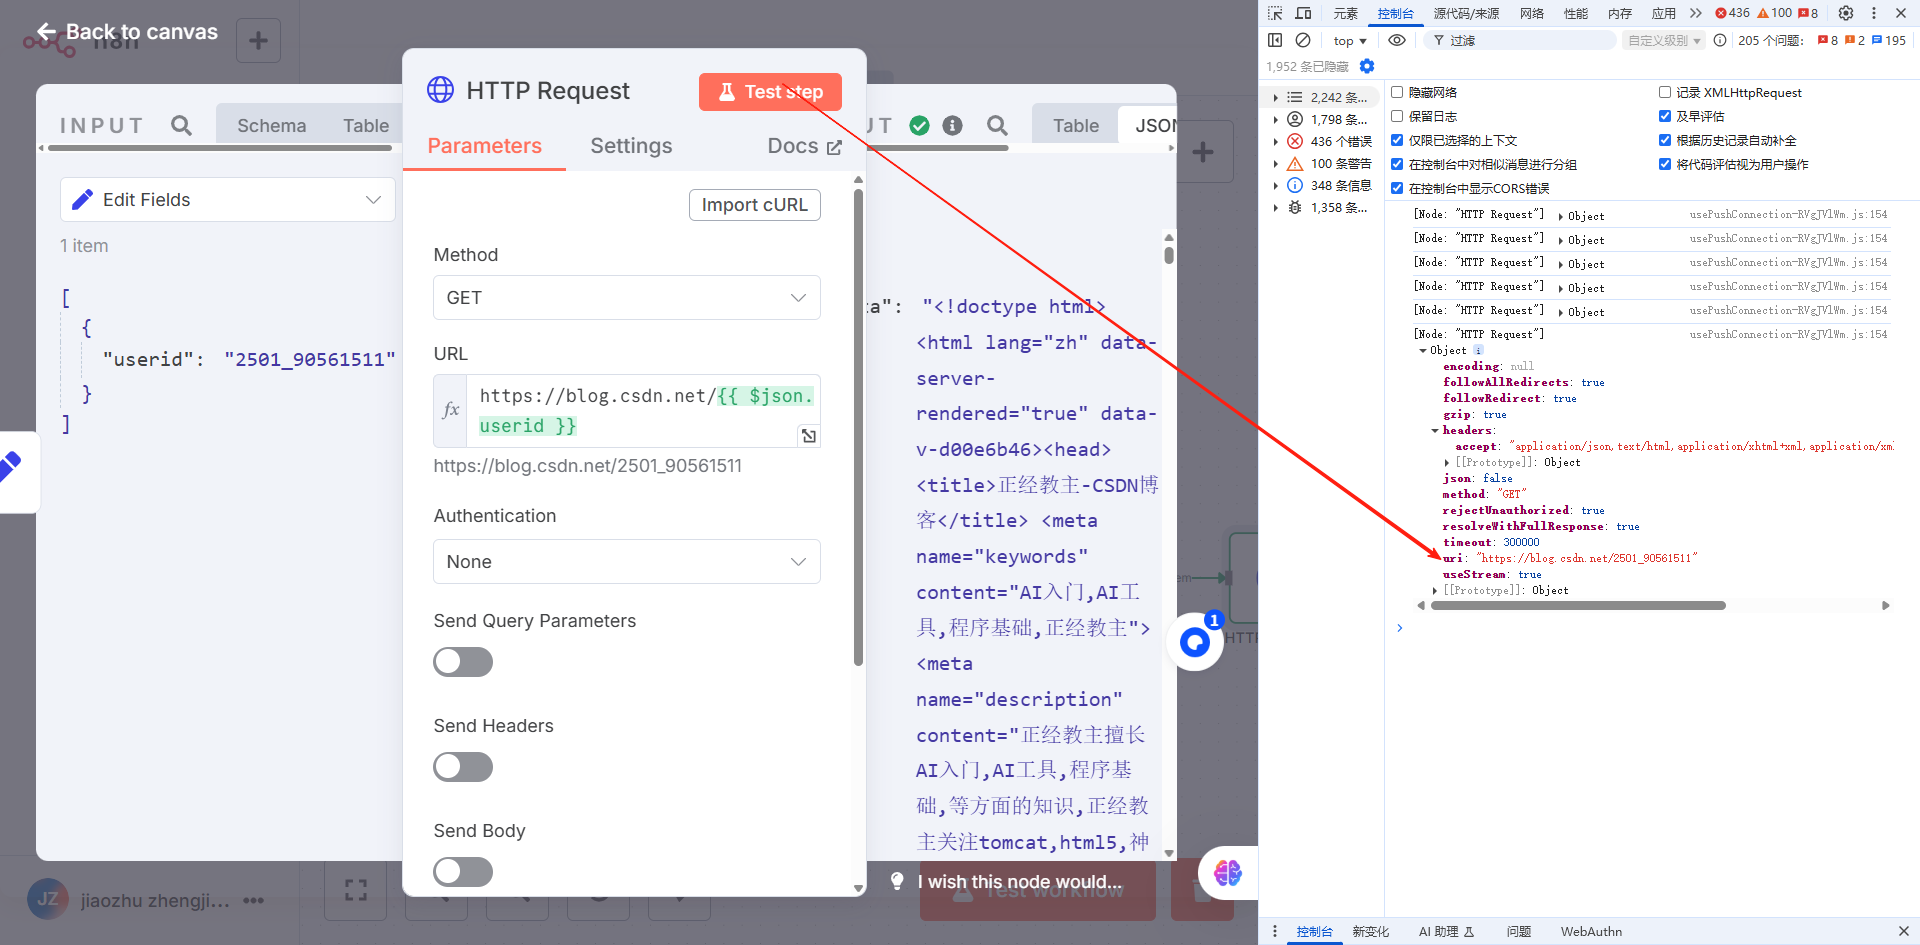Open the 网络 Network tab
Viewport: 1920px width, 945px height.
(x=1531, y=13)
